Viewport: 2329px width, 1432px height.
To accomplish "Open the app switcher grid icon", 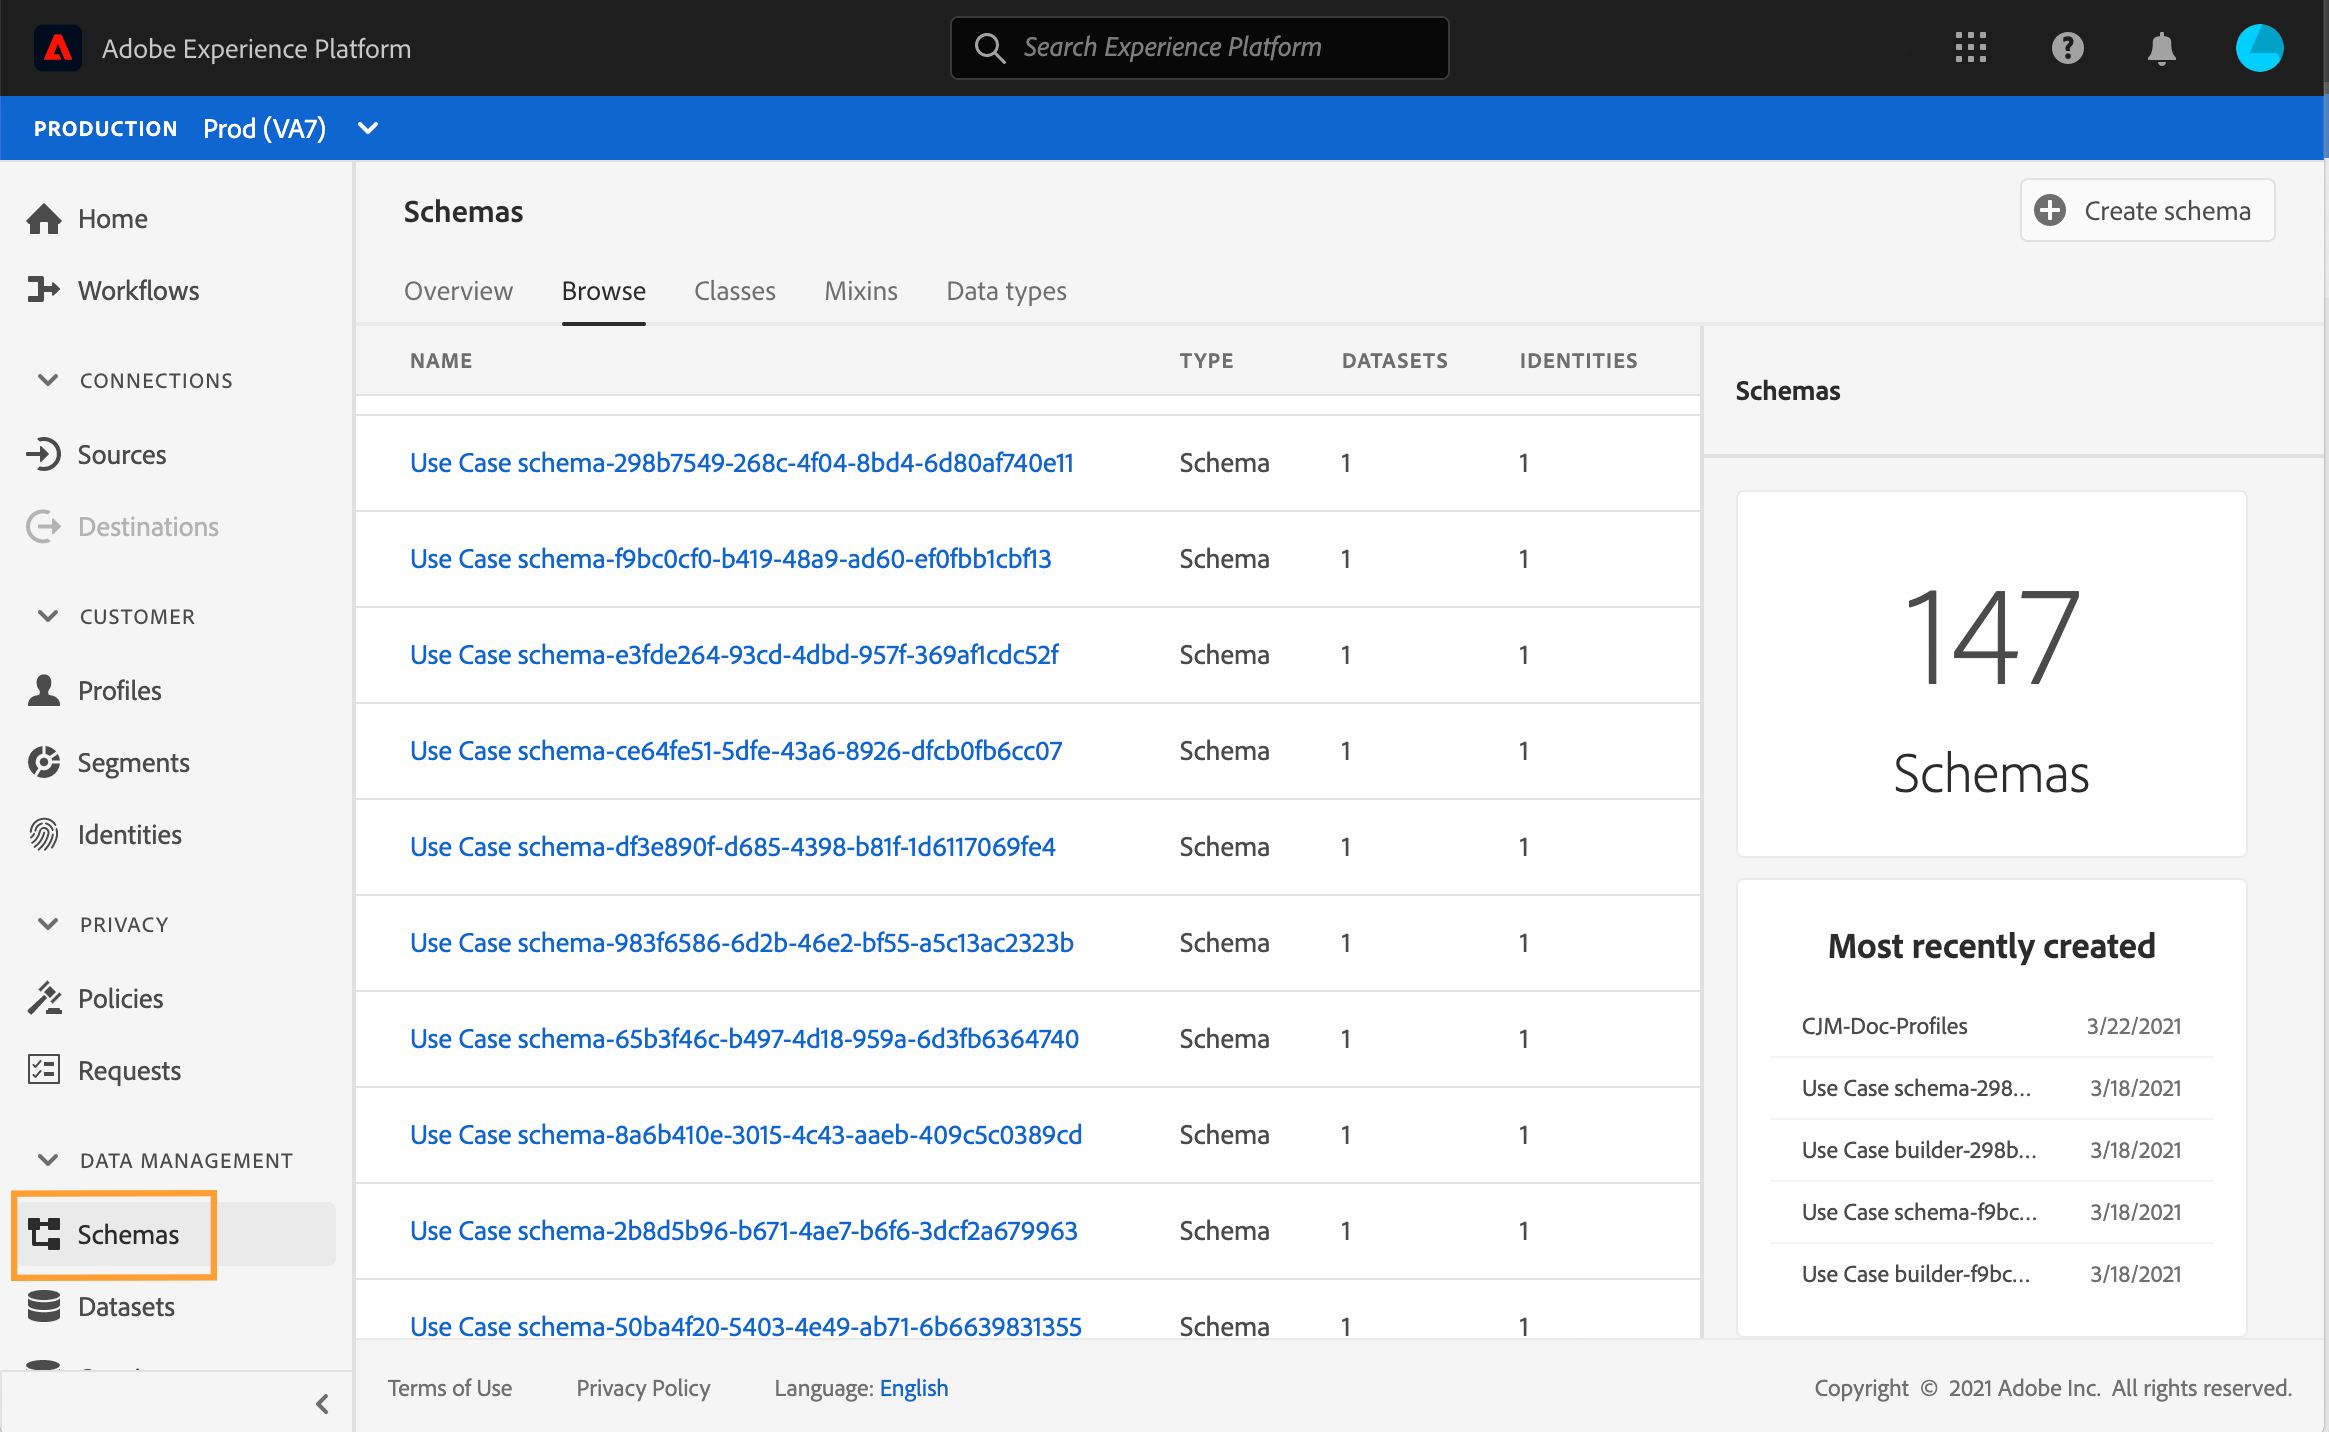I will [x=1970, y=48].
